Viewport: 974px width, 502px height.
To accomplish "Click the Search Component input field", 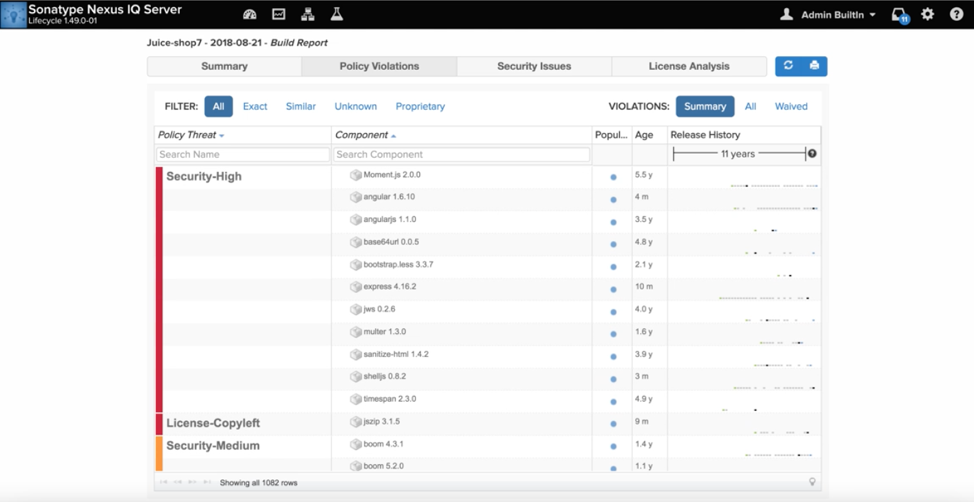I will pos(461,155).
